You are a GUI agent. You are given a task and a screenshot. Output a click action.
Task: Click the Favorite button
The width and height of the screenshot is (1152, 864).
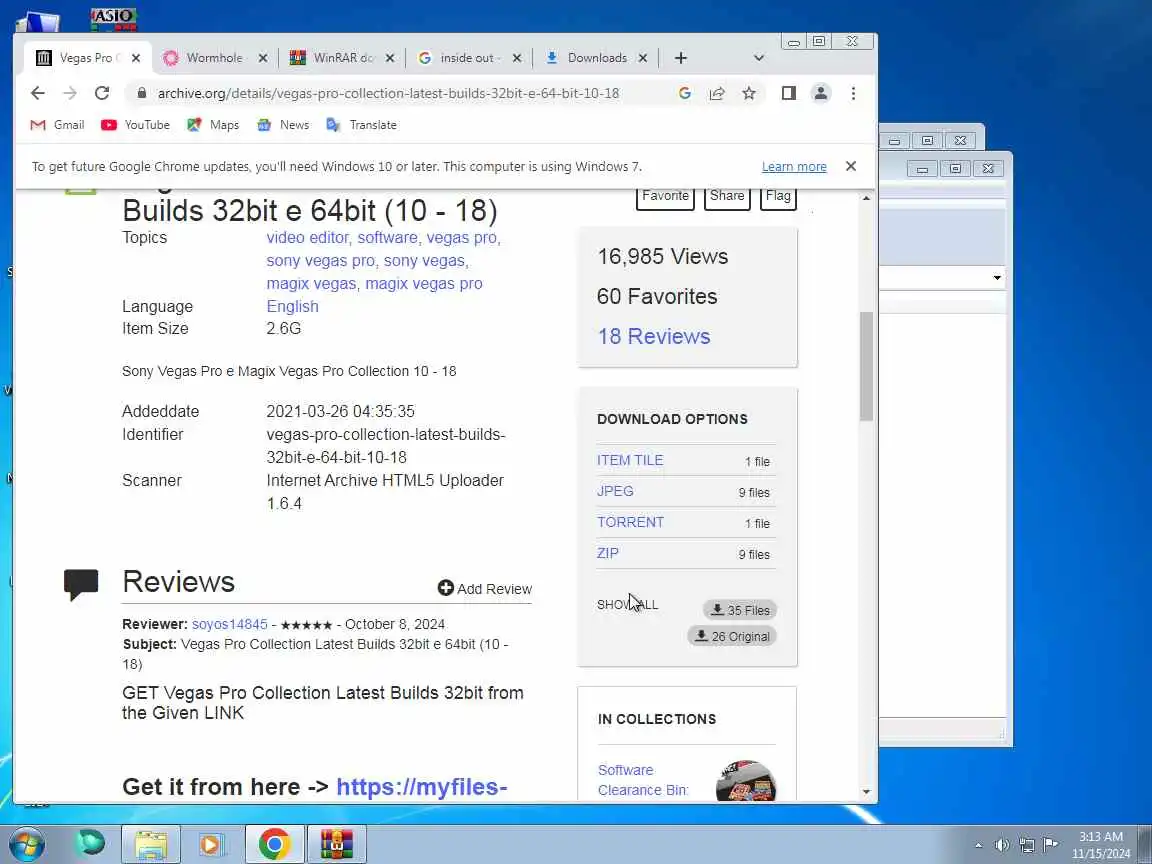(x=665, y=197)
